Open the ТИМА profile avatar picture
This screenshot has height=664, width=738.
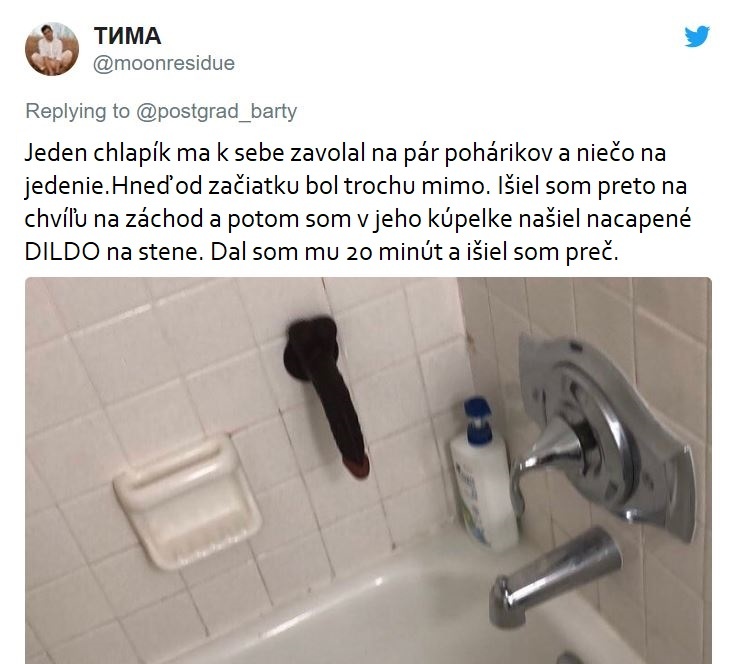coord(52,49)
